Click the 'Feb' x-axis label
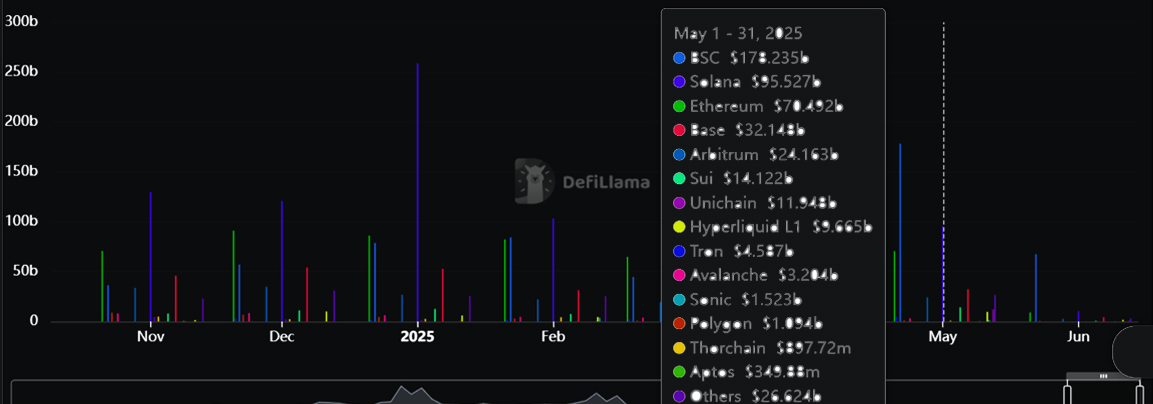The width and height of the screenshot is (1153, 404). point(553,337)
